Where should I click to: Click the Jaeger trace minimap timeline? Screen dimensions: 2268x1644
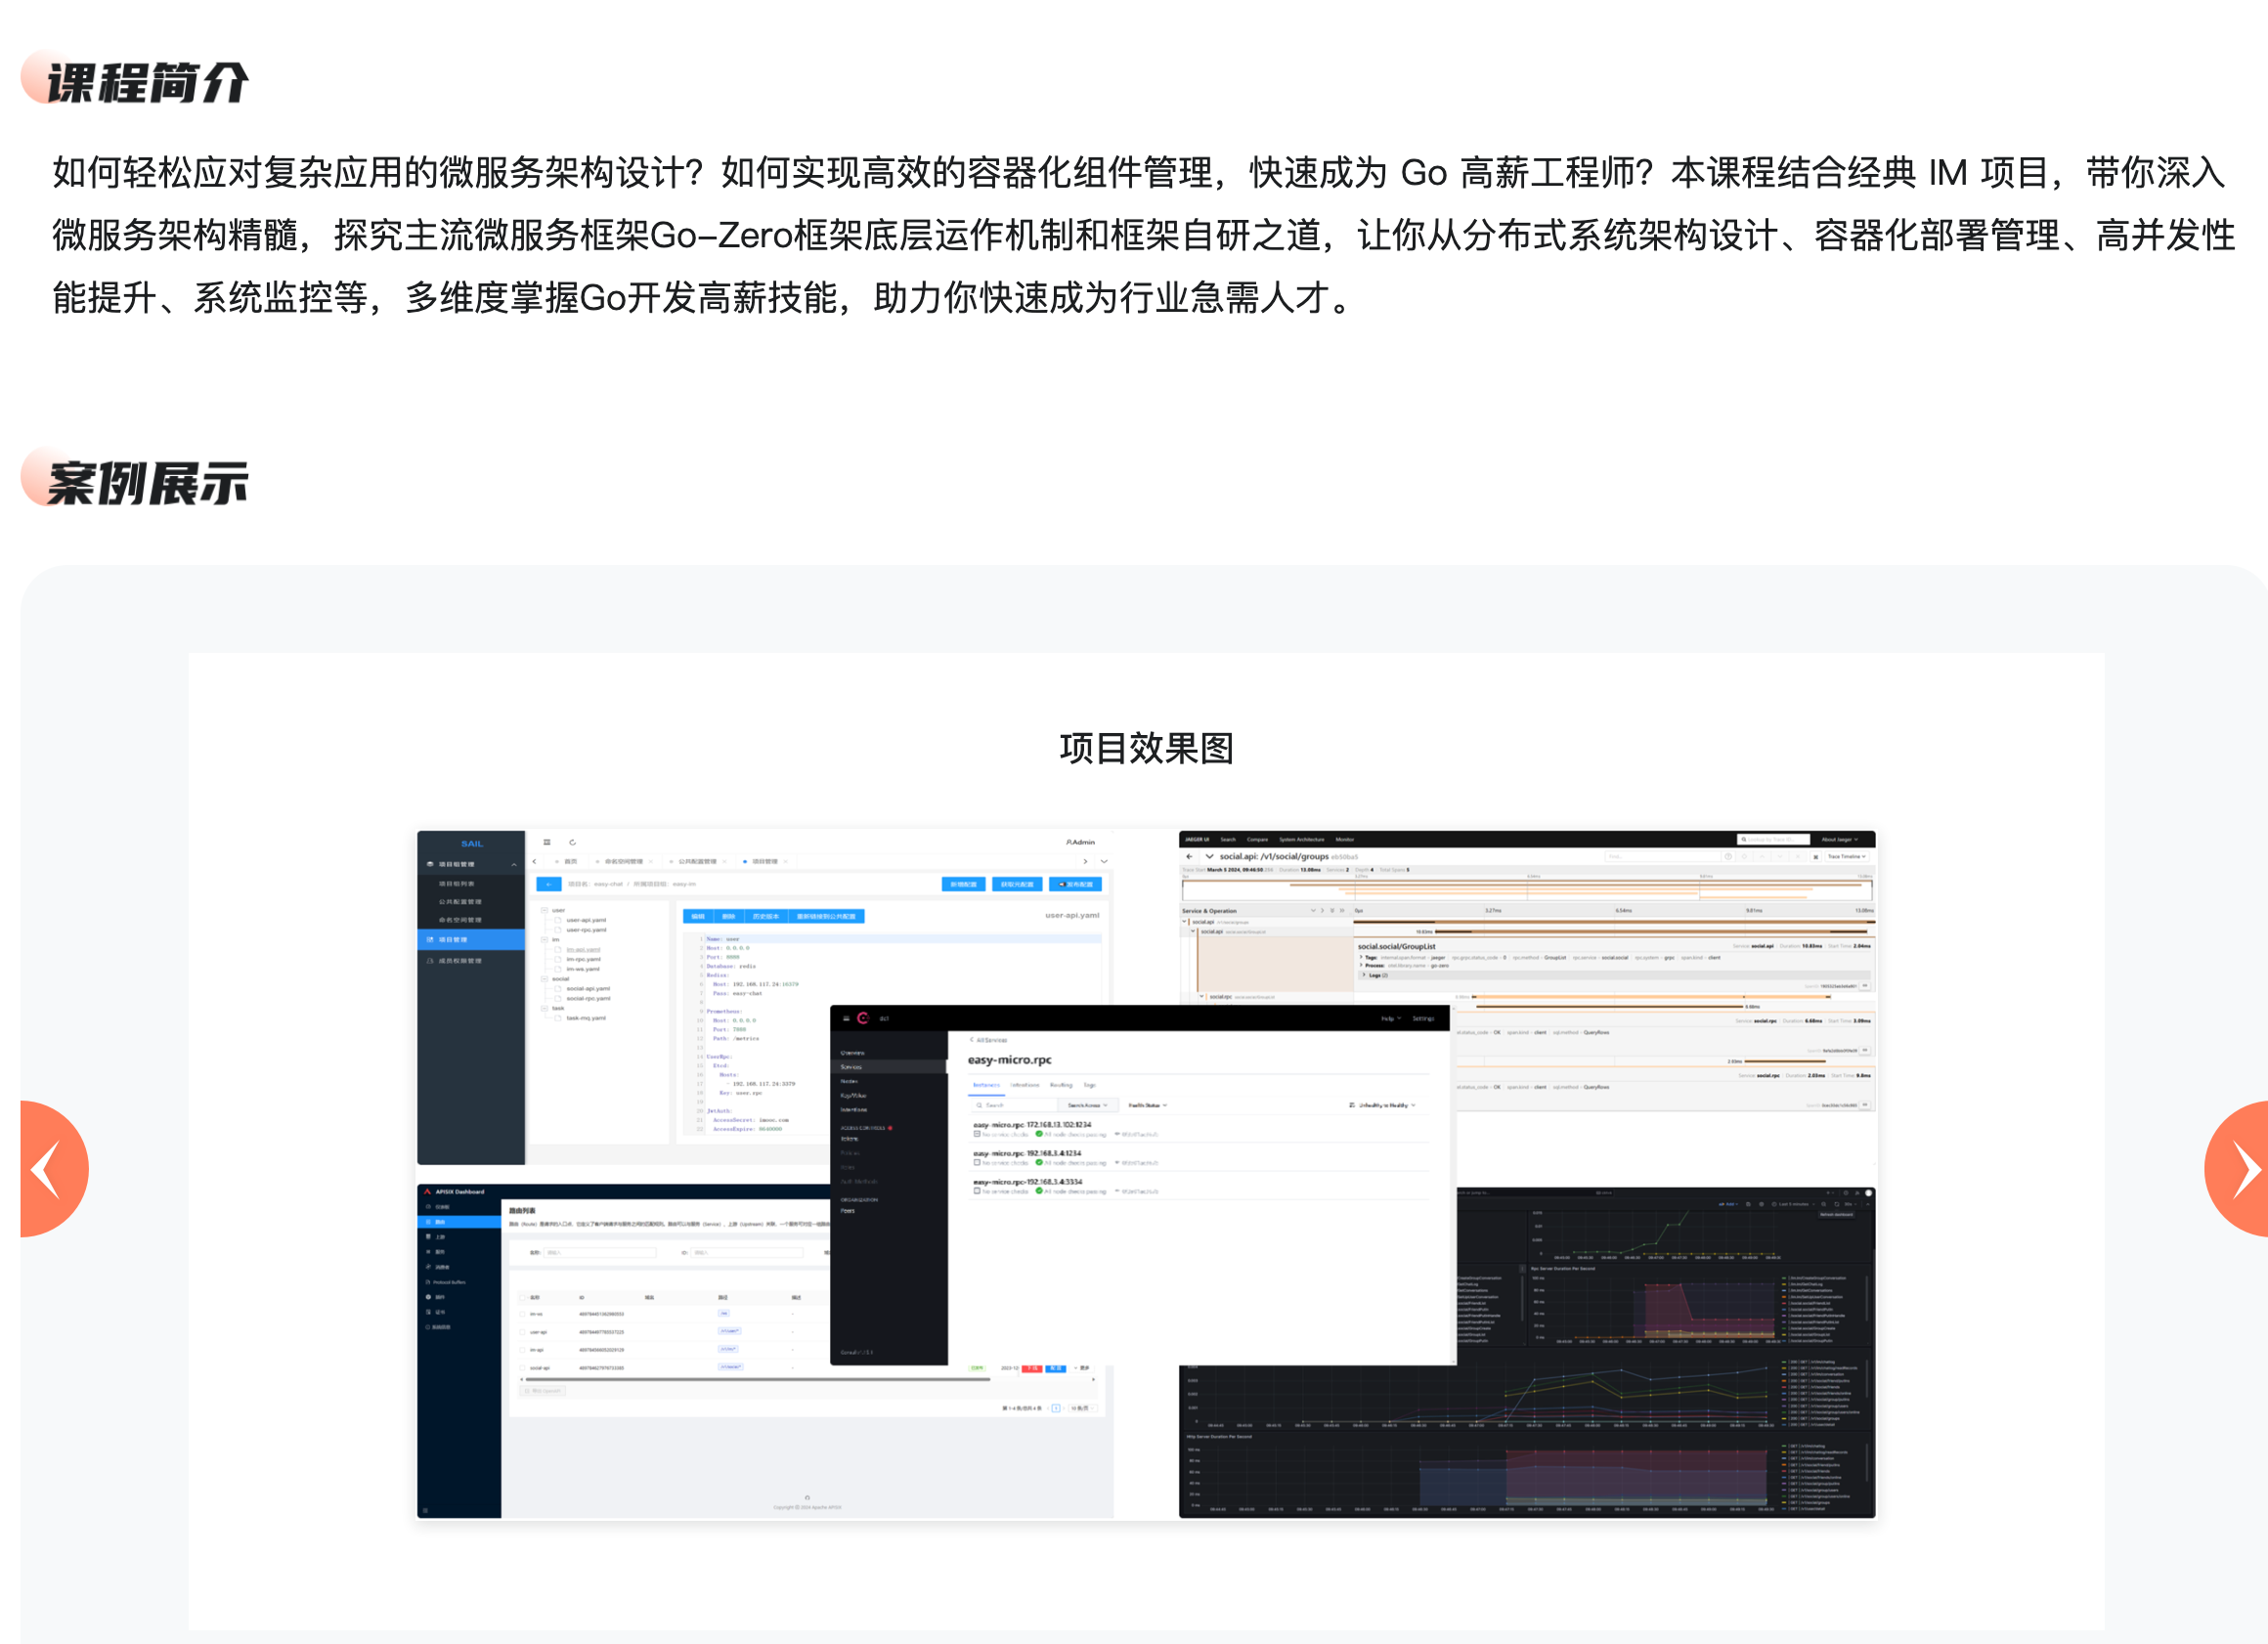[x=1526, y=889]
